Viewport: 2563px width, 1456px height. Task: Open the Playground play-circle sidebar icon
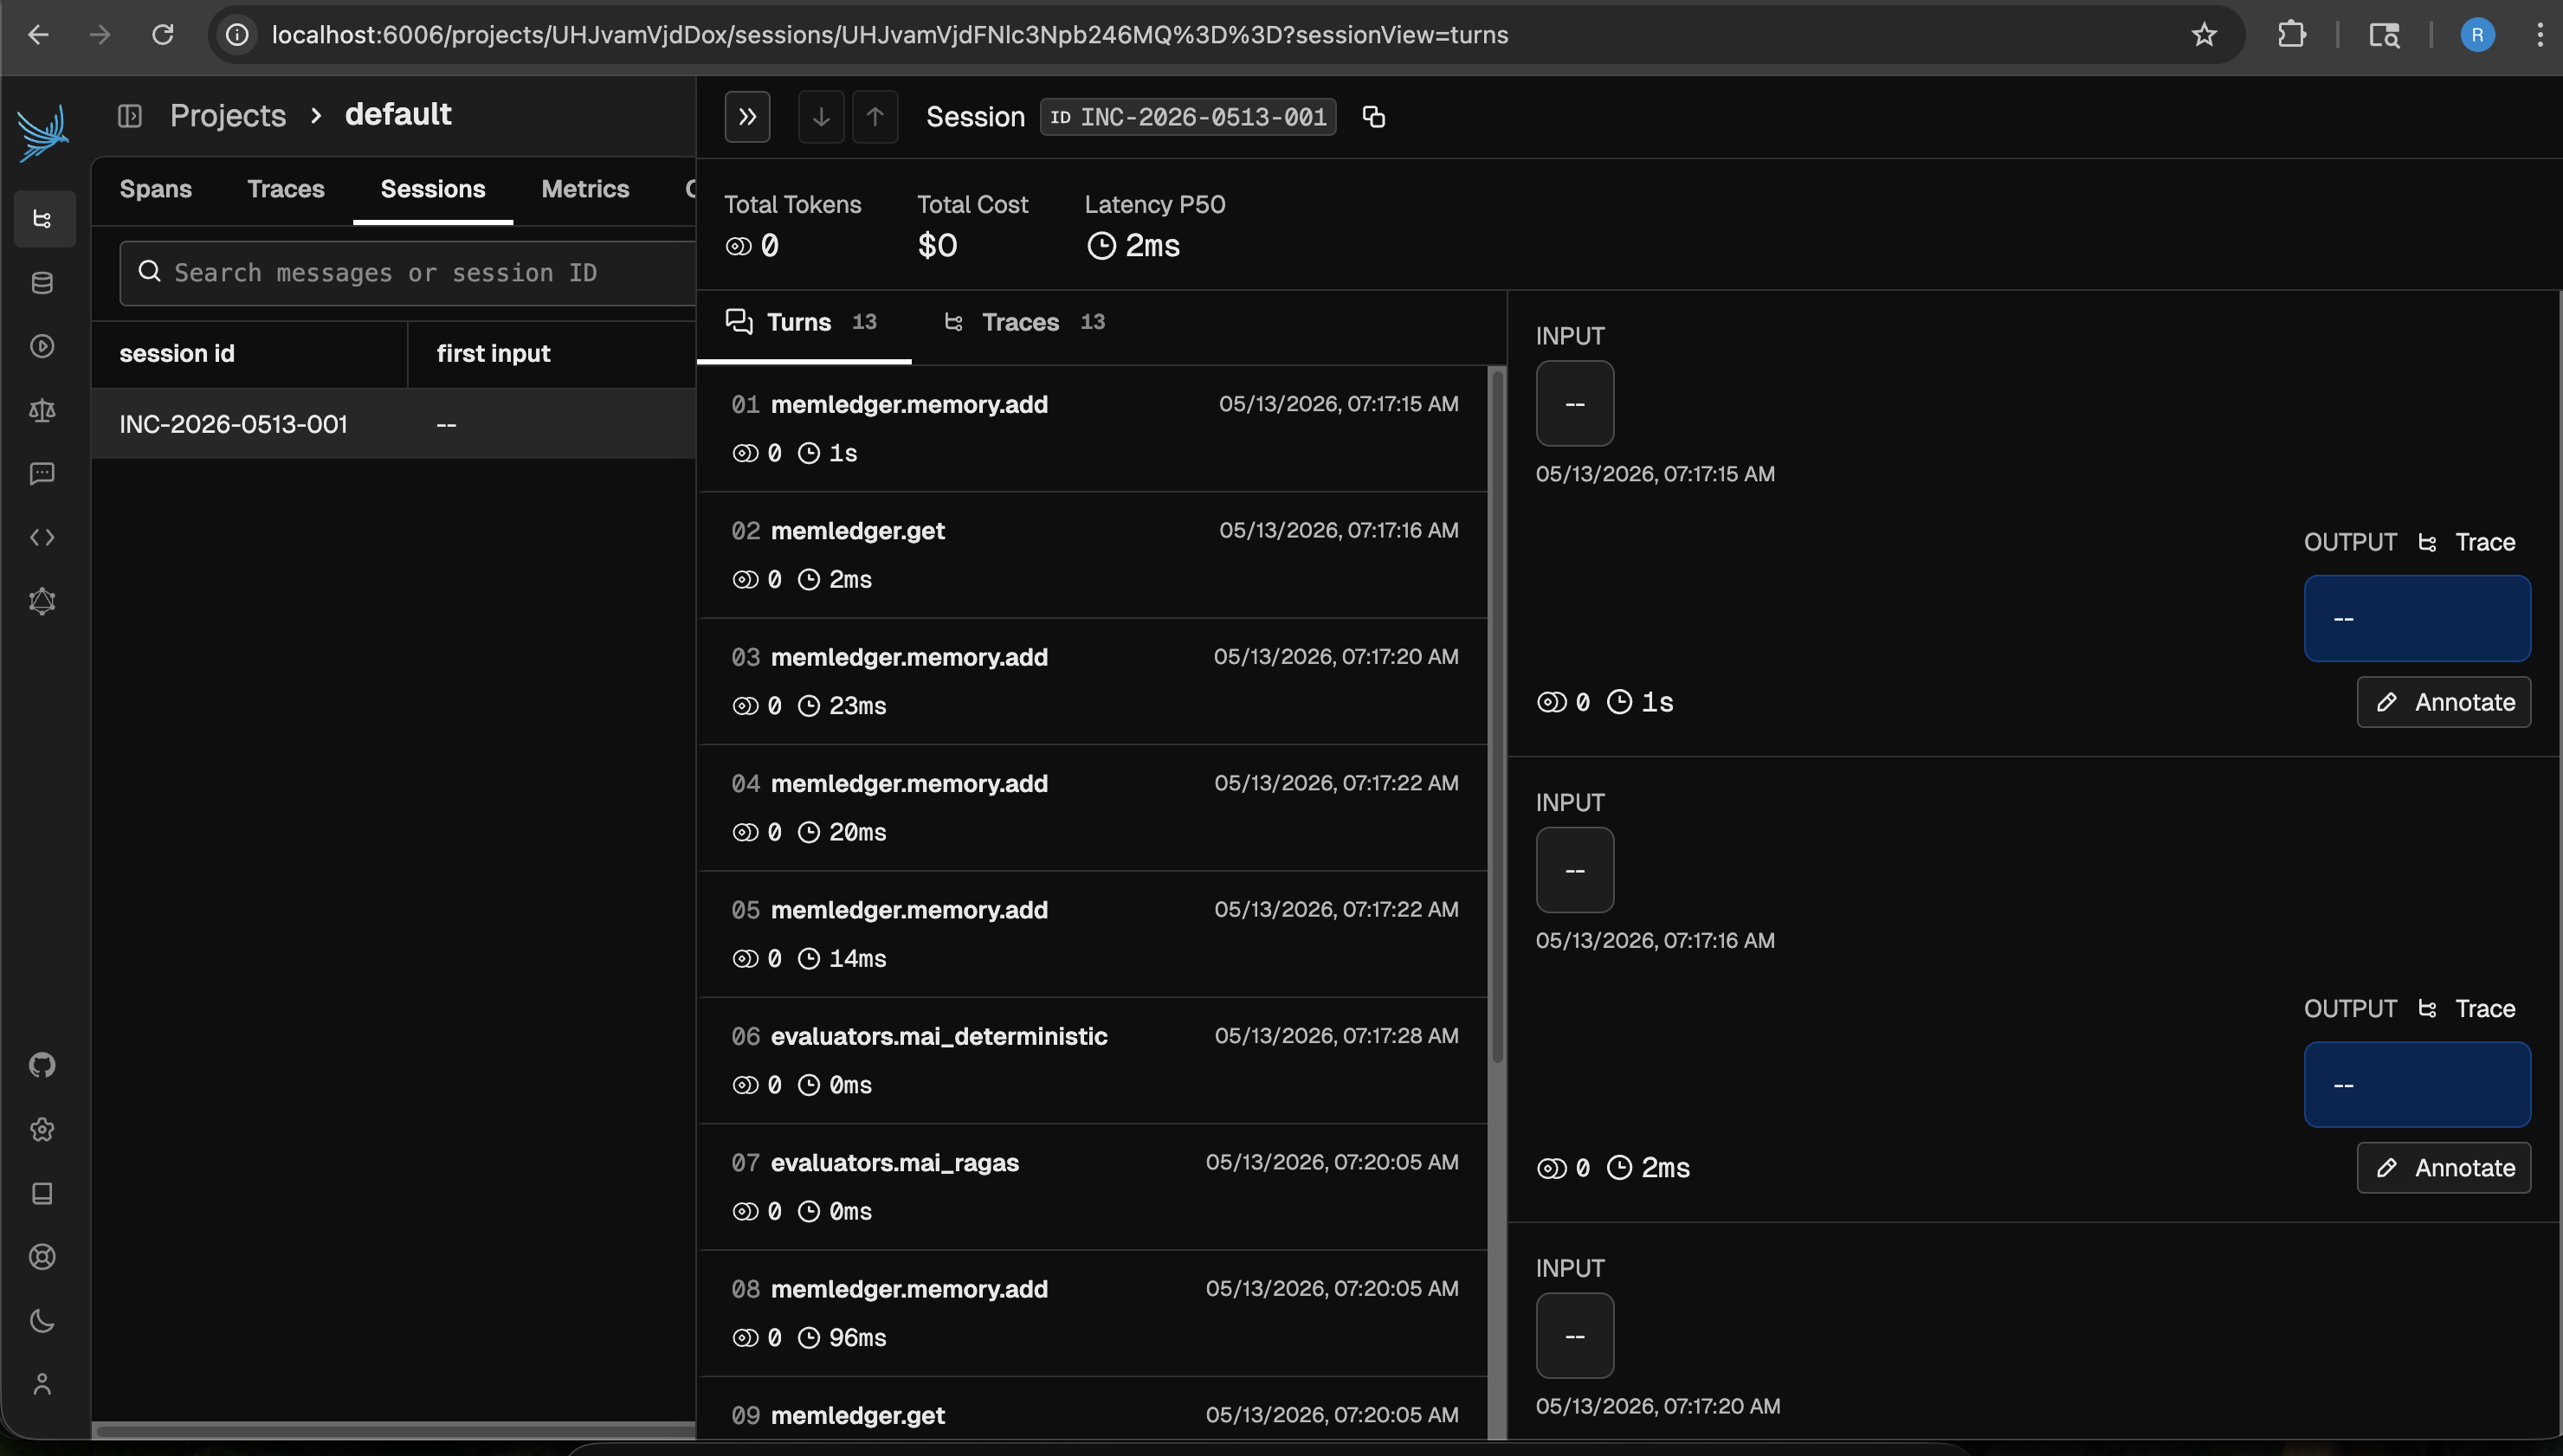click(x=43, y=346)
